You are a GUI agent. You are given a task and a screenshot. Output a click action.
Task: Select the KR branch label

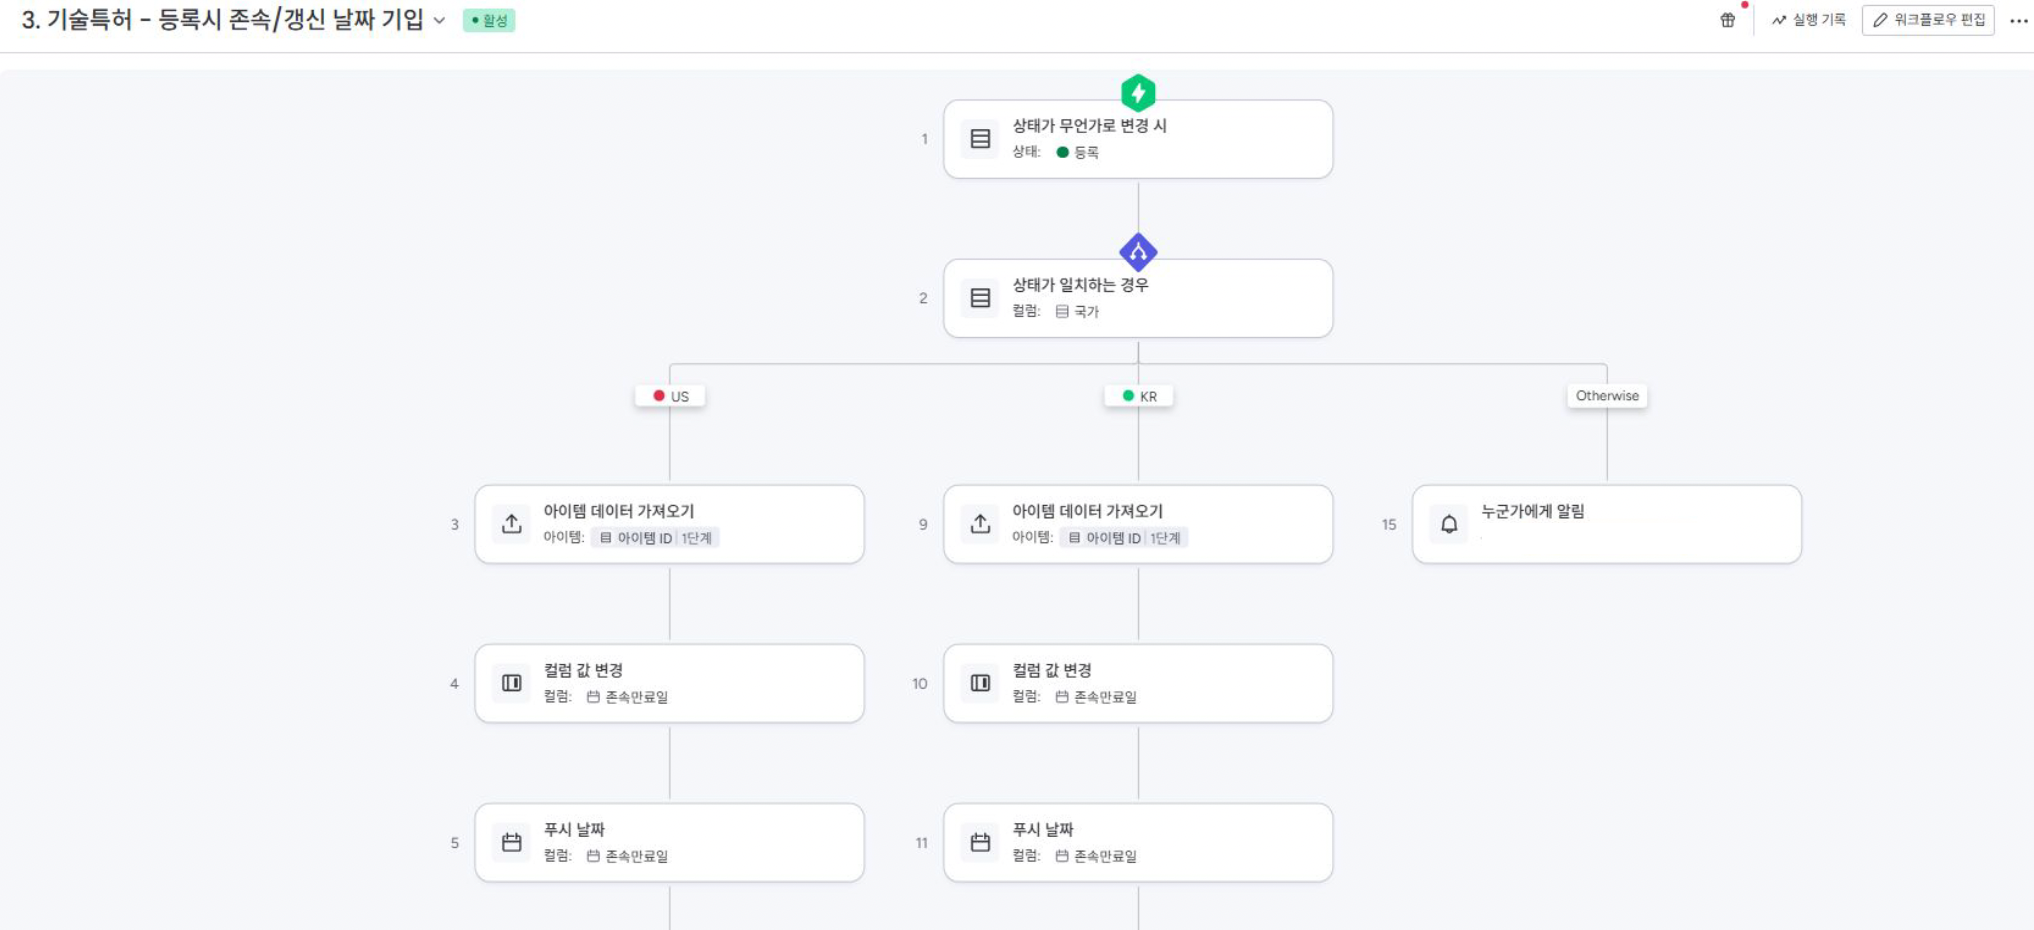point(1138,396)
